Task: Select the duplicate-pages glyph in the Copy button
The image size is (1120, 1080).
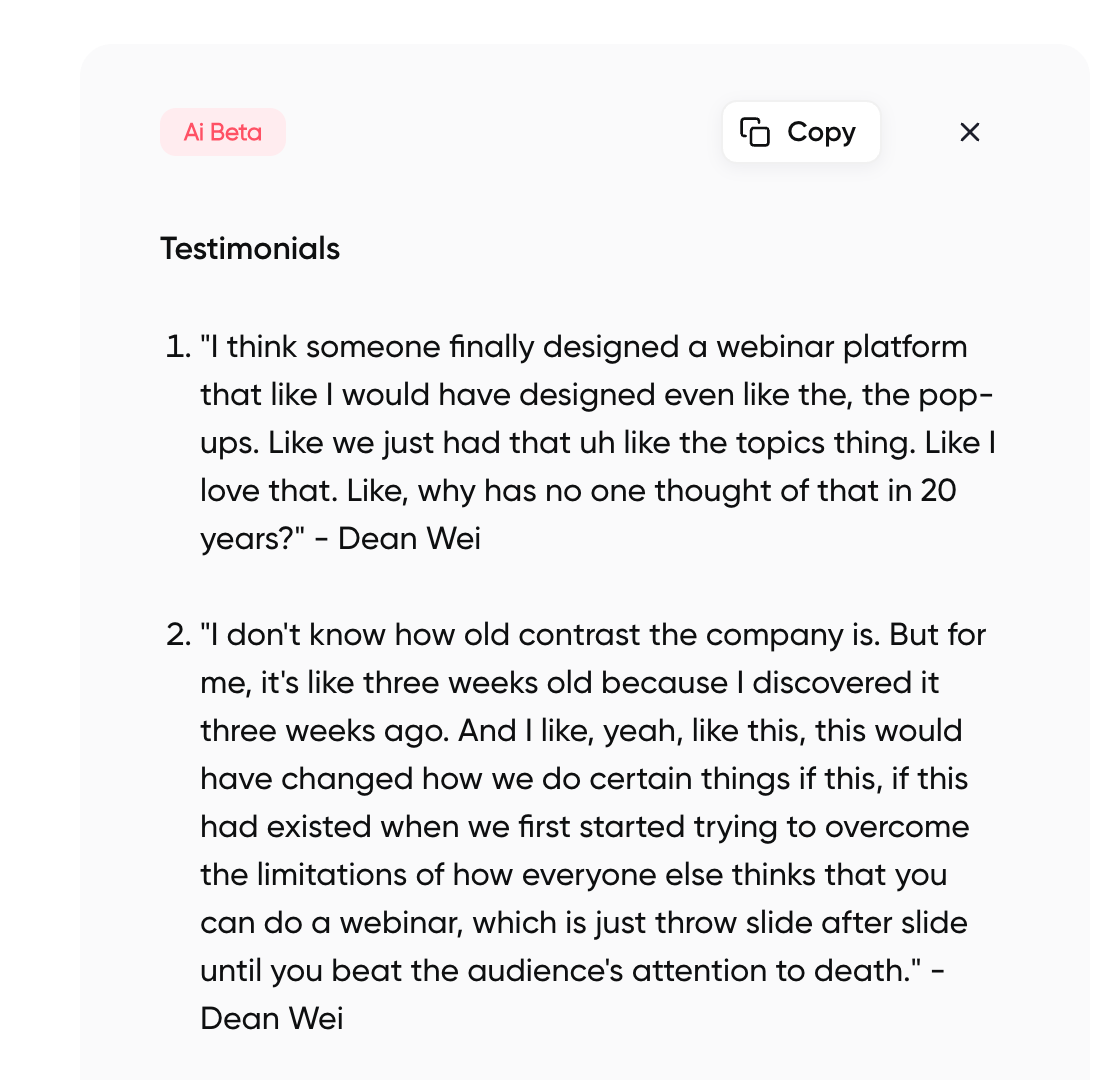Action: 755,131
